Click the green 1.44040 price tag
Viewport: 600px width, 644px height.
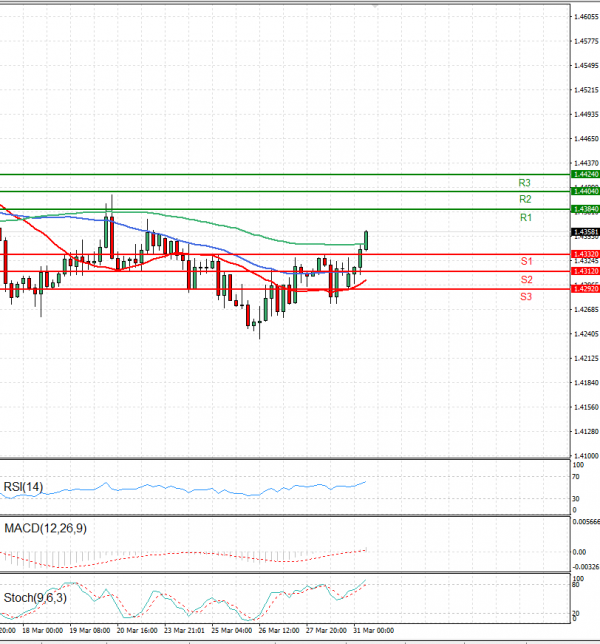point(586,191)
